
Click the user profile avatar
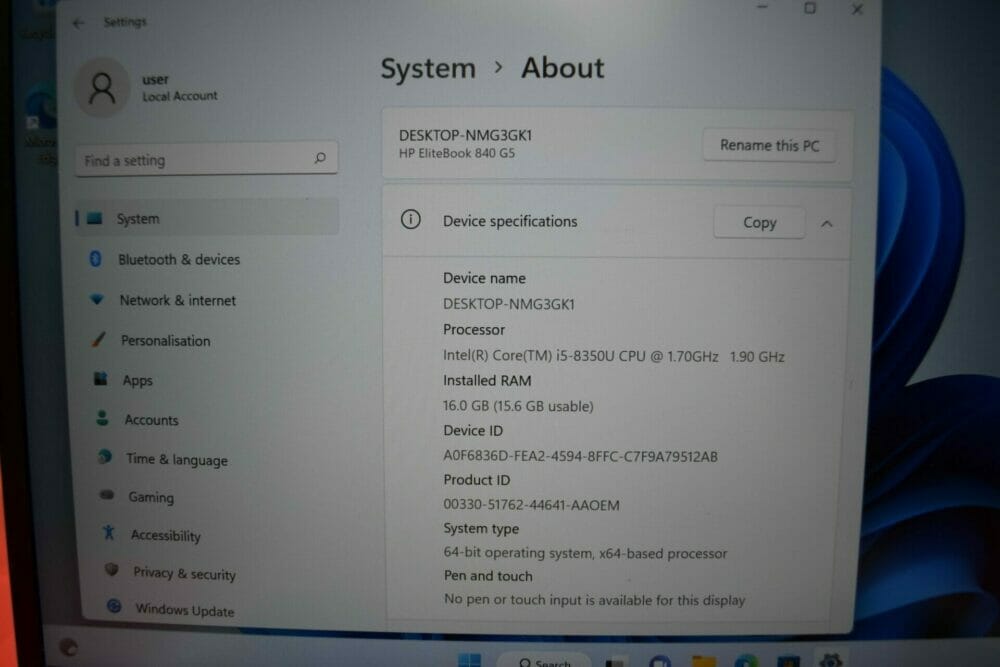[x=101, y=87]
